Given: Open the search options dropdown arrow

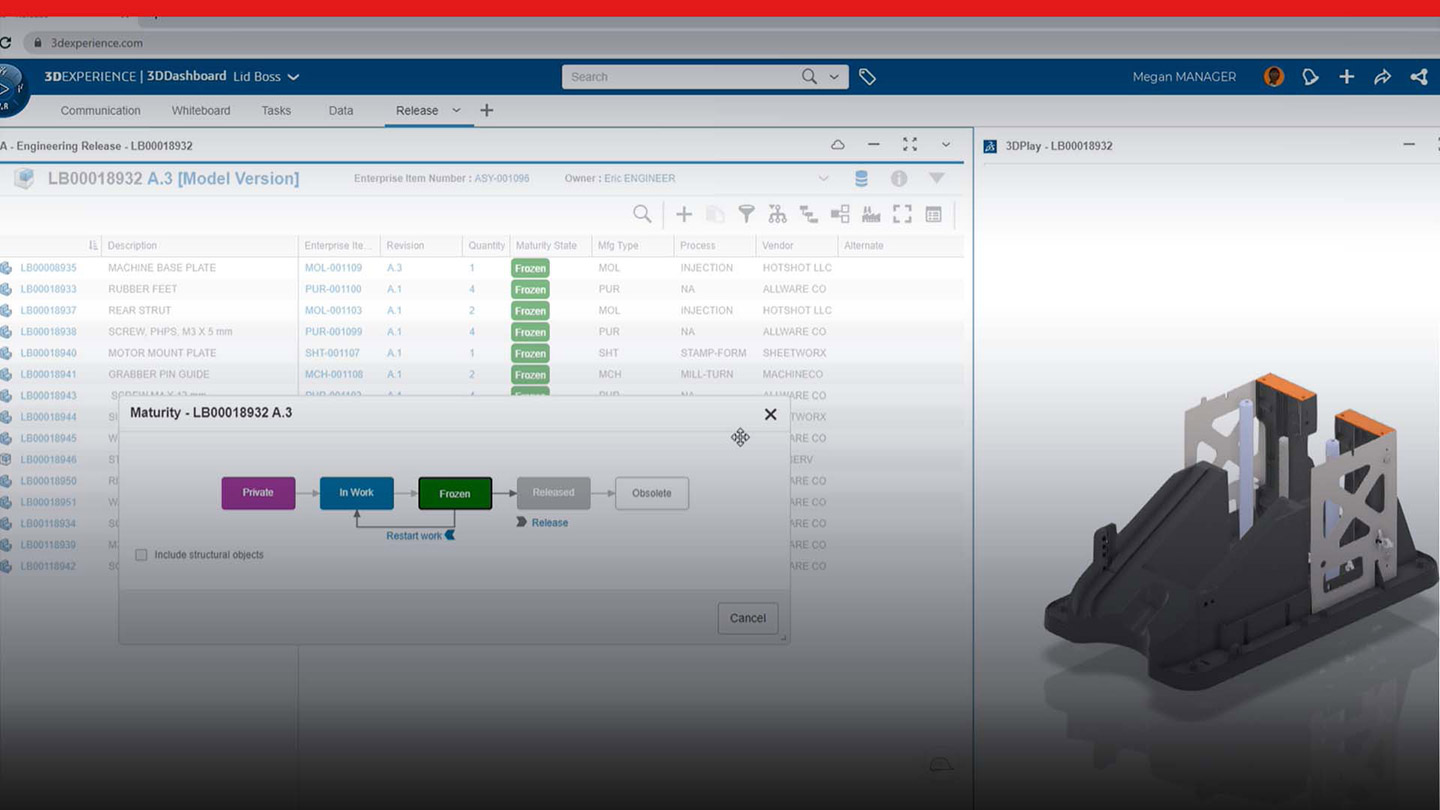Looking at the screenshot, I should [834, 77].
